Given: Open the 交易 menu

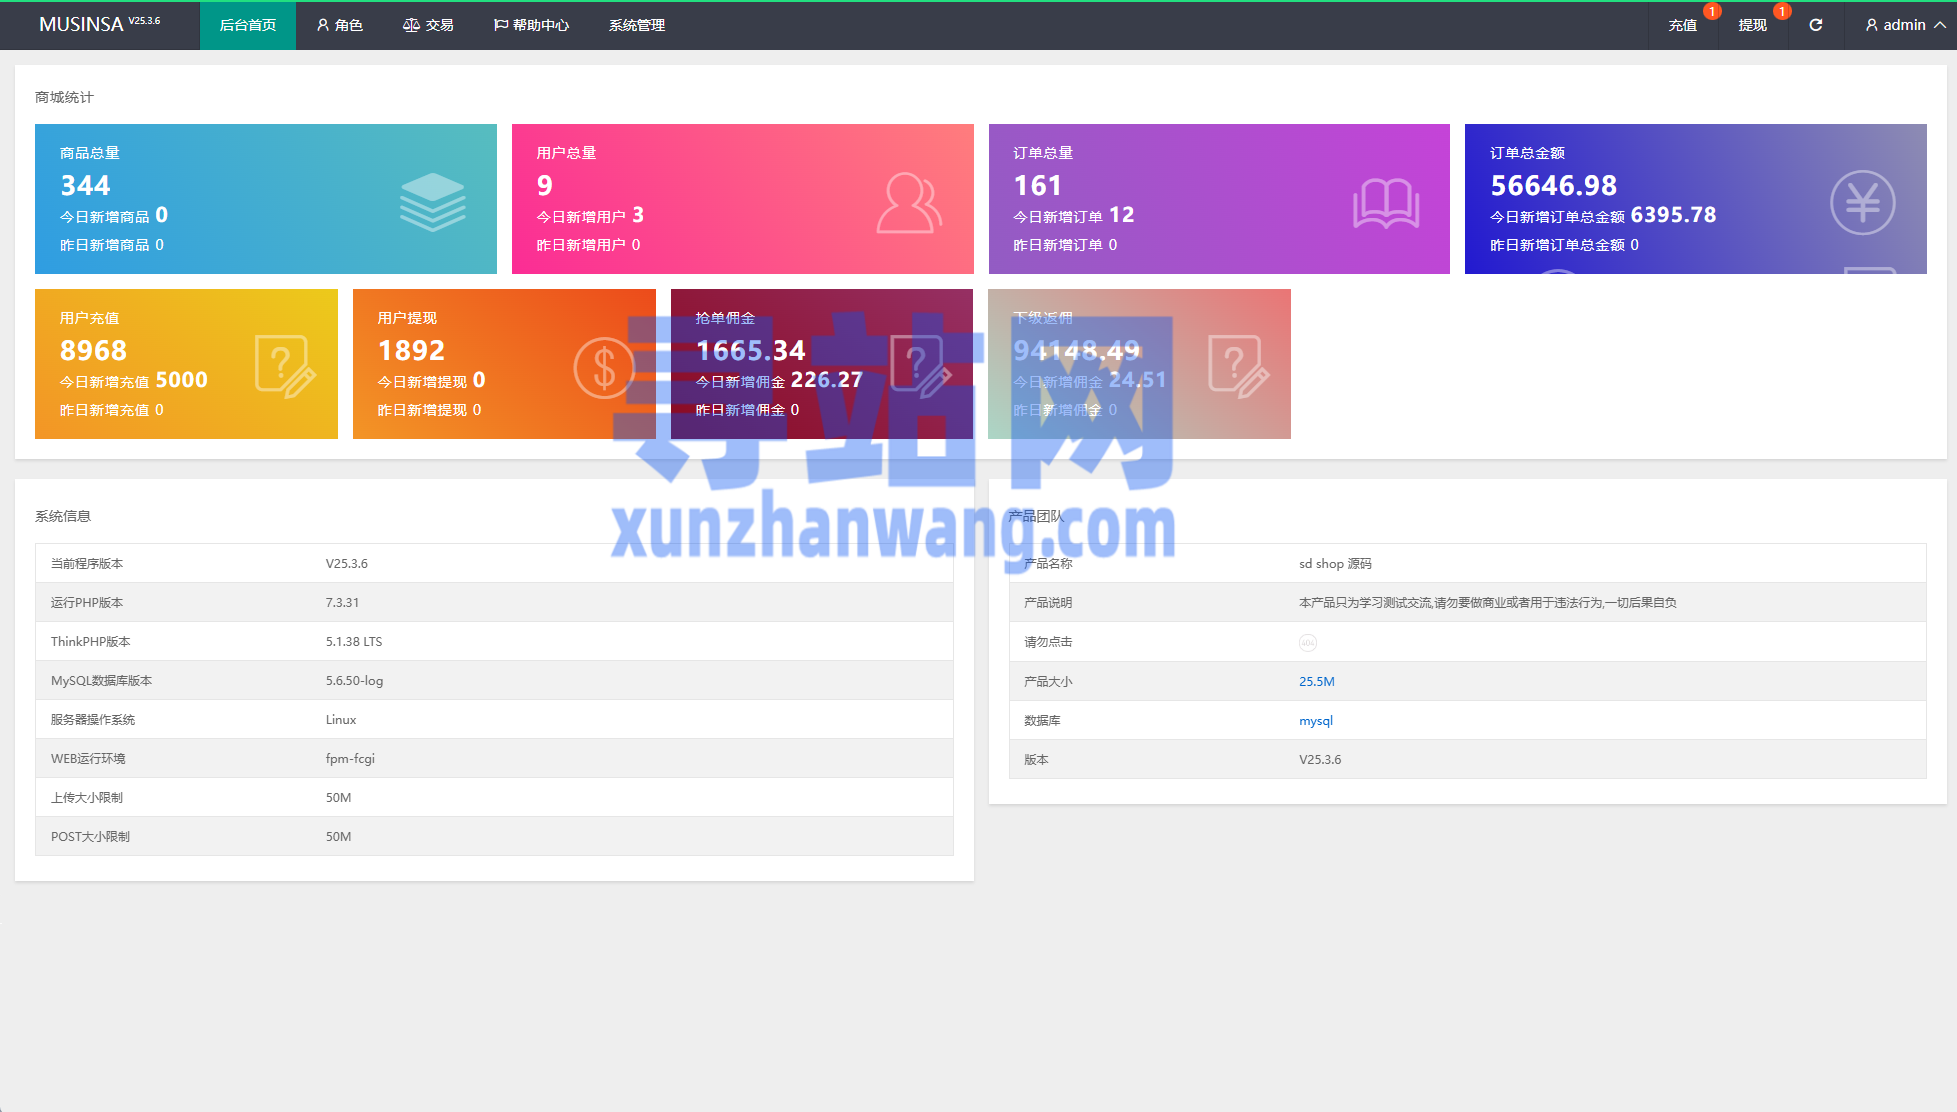Looking at the screenshot, I should tap(428, 25).
